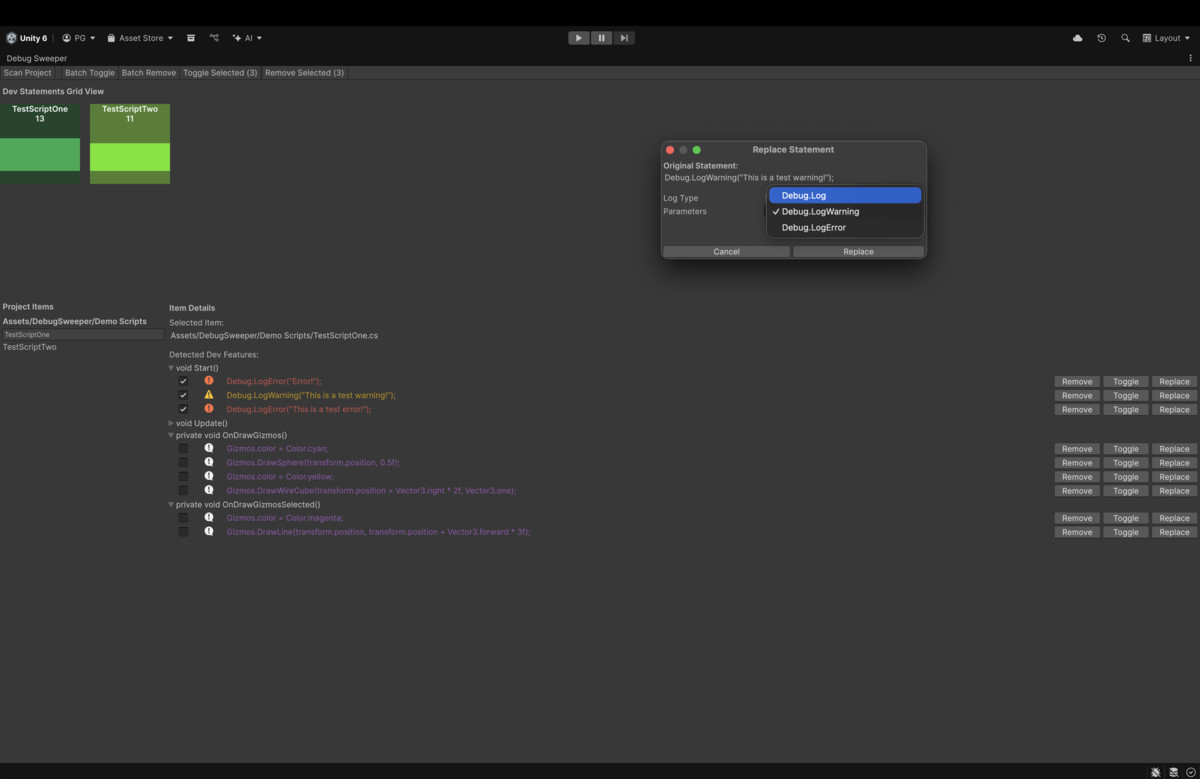The image size is (1200, 779).
Task: Open the Layout dropdown
Action: pos(1166,38)
